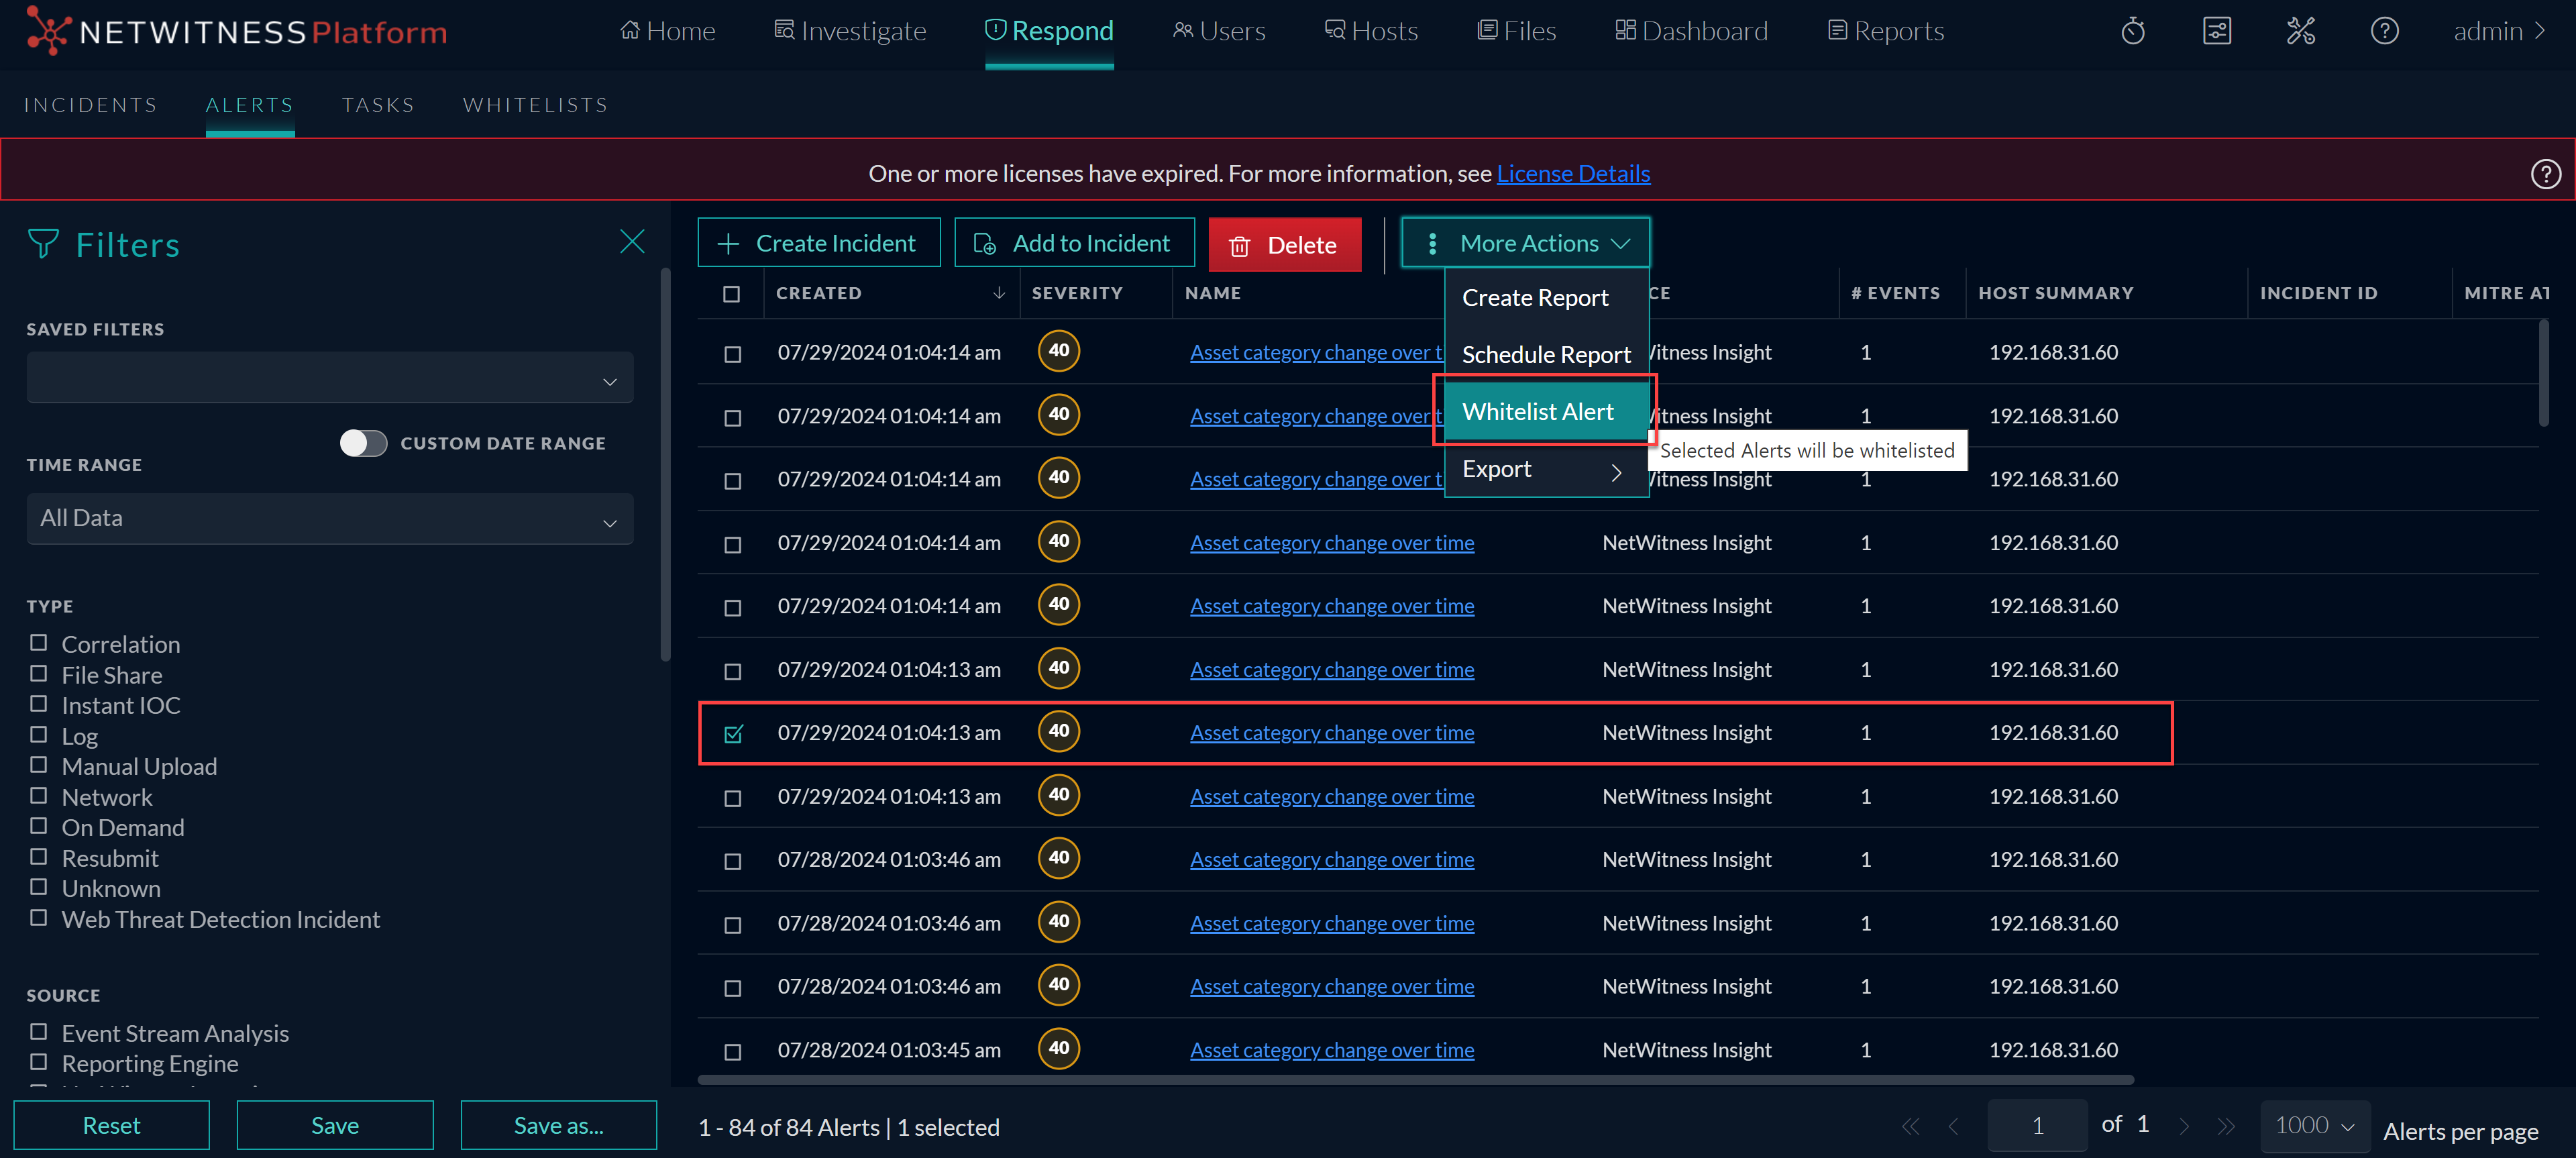Screen dimensions: 2576x1158
Task: Check the Event Stream Analysis source filter
Action: click(x=38, y=1032)
